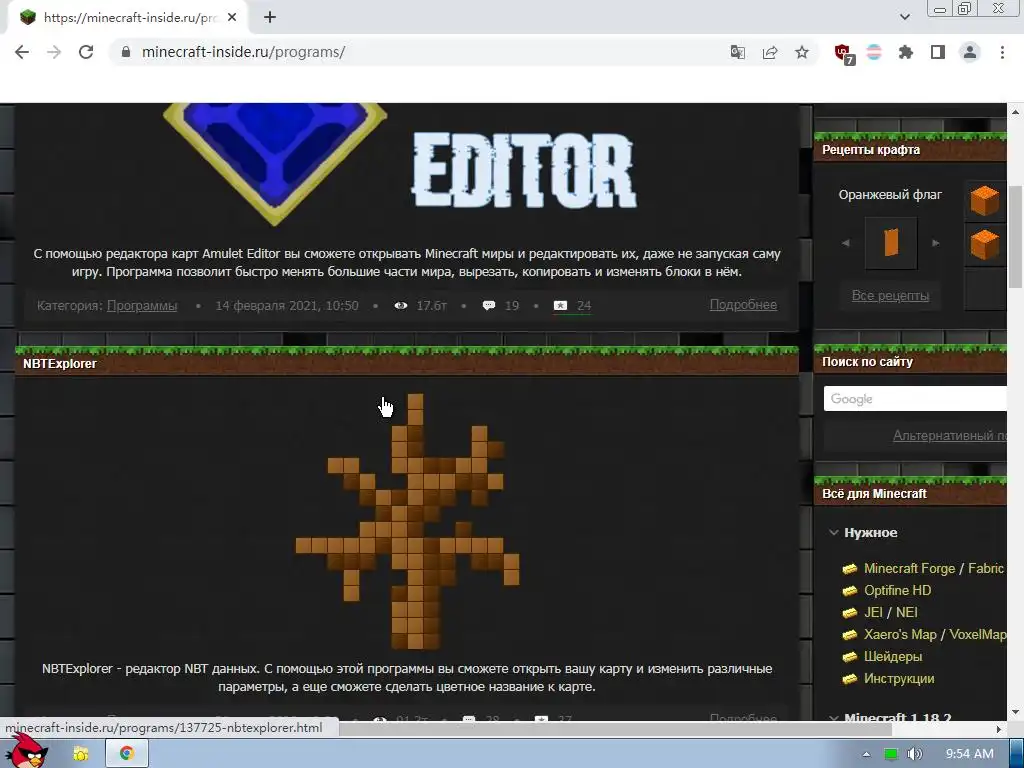Toggle the browser side panel

(938, 52)
